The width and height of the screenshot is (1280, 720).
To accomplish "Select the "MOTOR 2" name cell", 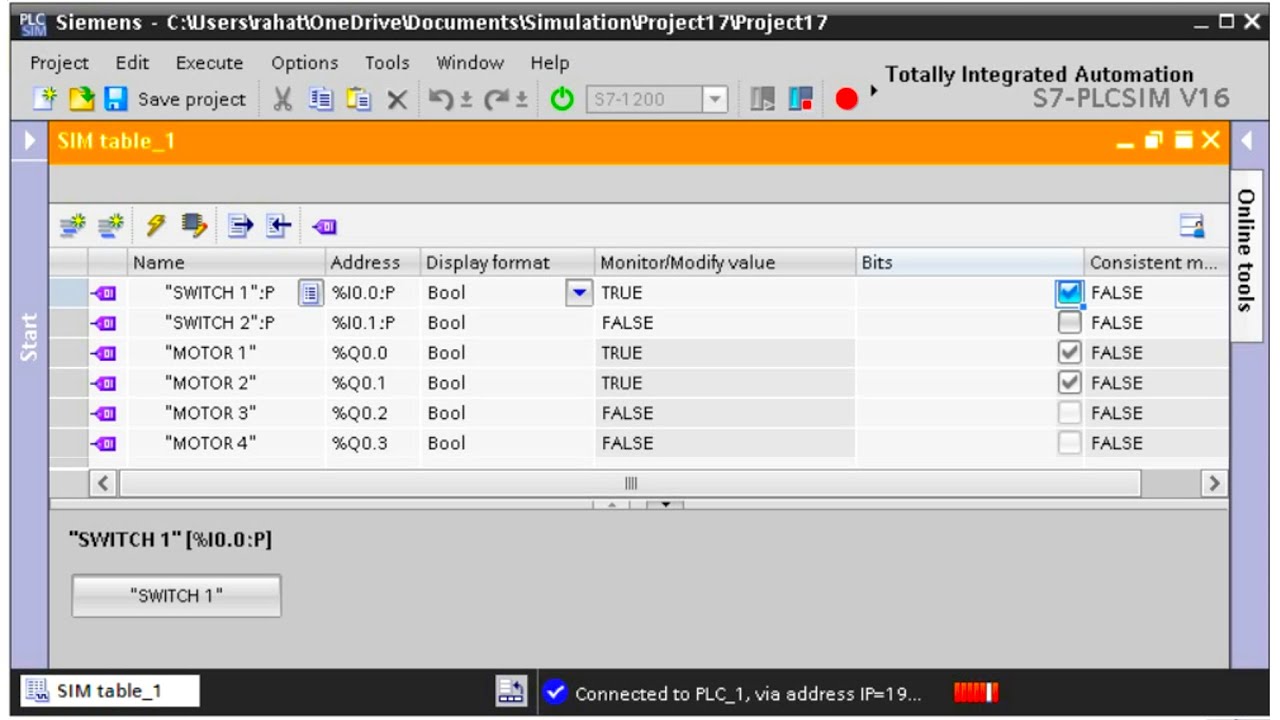I will [x=228, y=383].
